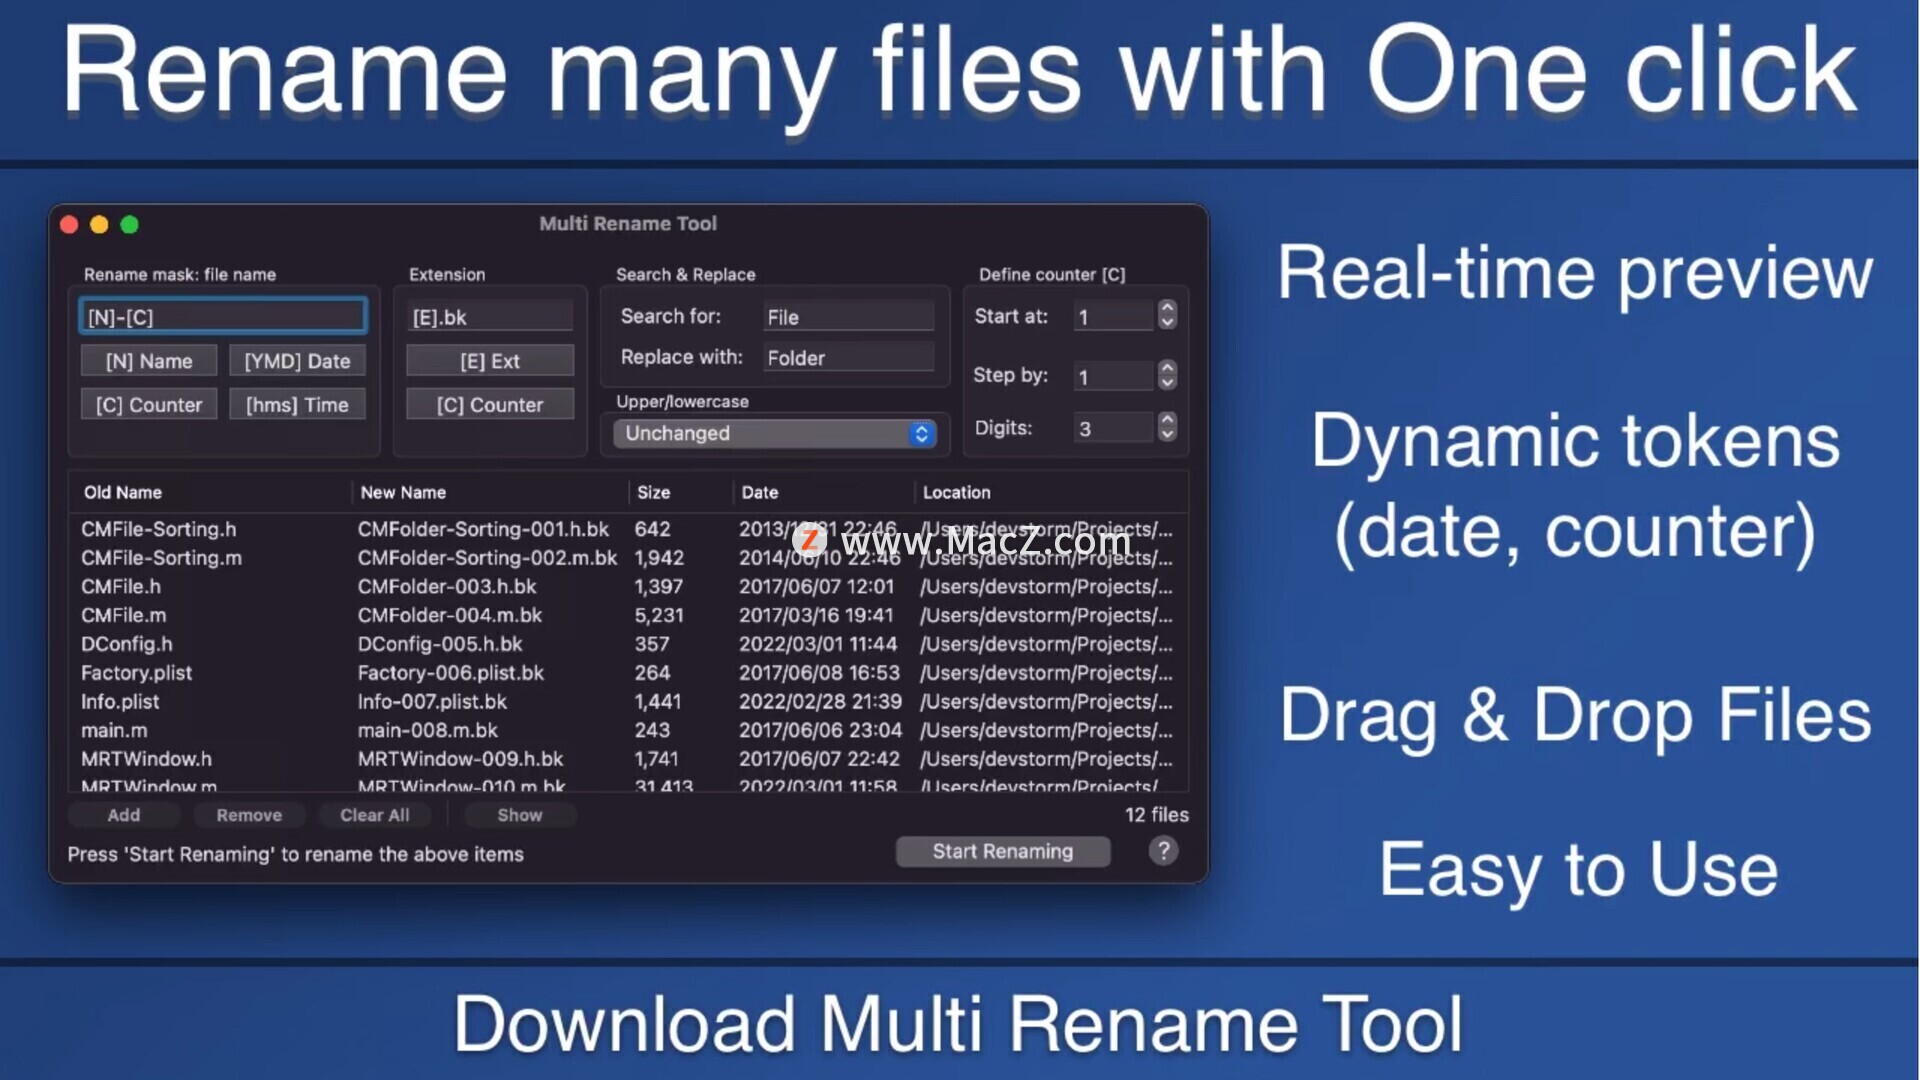Click new name DConfig-005.h.bk
This screenshot has height=1080, width=1920.
point(440,644)
